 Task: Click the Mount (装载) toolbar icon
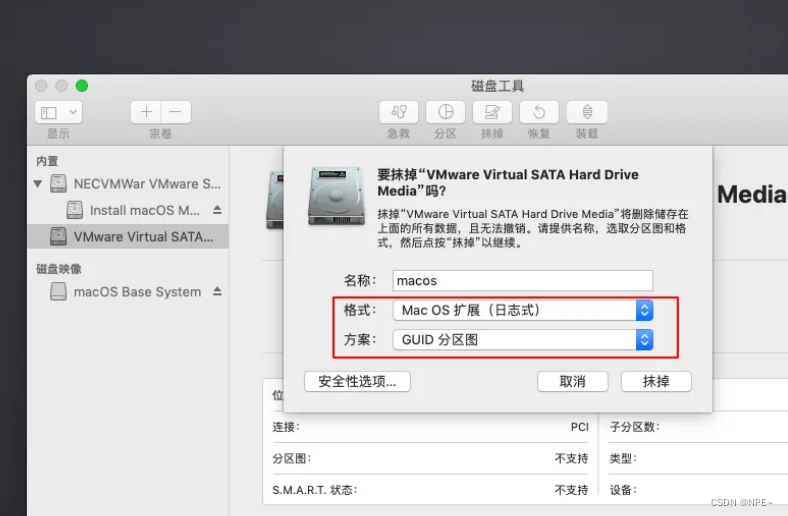[587, 112]
